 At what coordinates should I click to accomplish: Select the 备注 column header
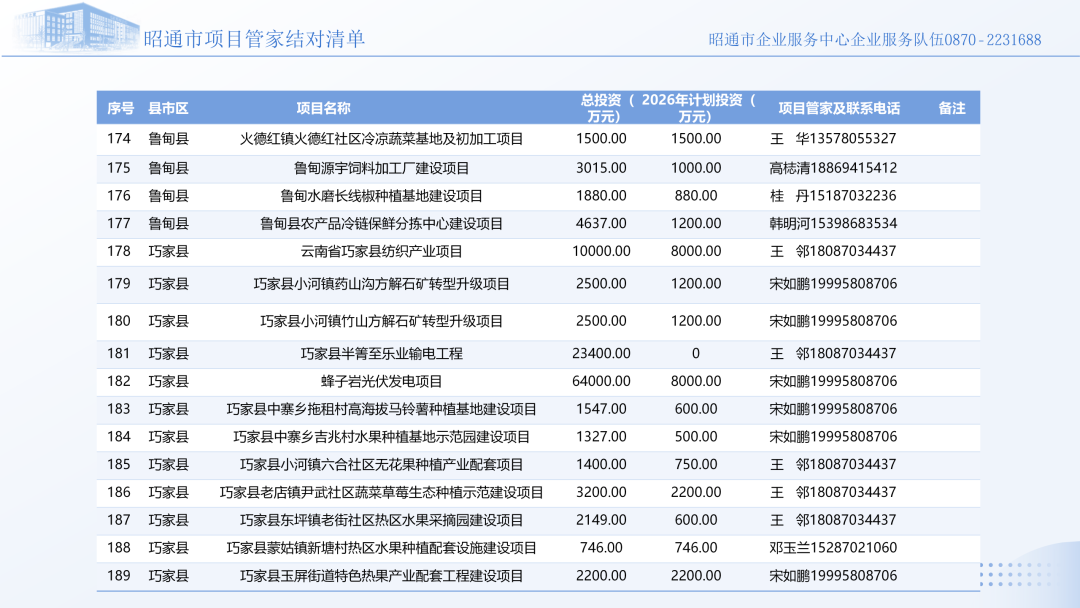click(x=952, y=108)
